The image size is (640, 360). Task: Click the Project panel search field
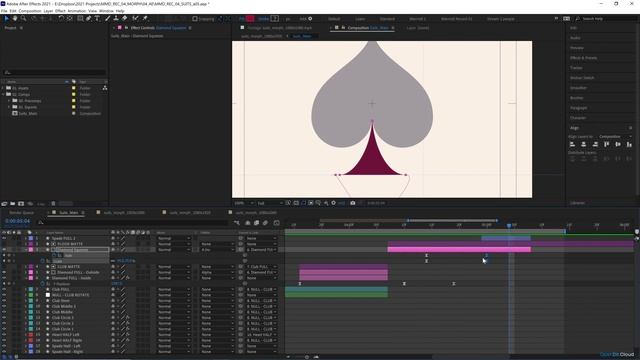click(x=54, y=73)
